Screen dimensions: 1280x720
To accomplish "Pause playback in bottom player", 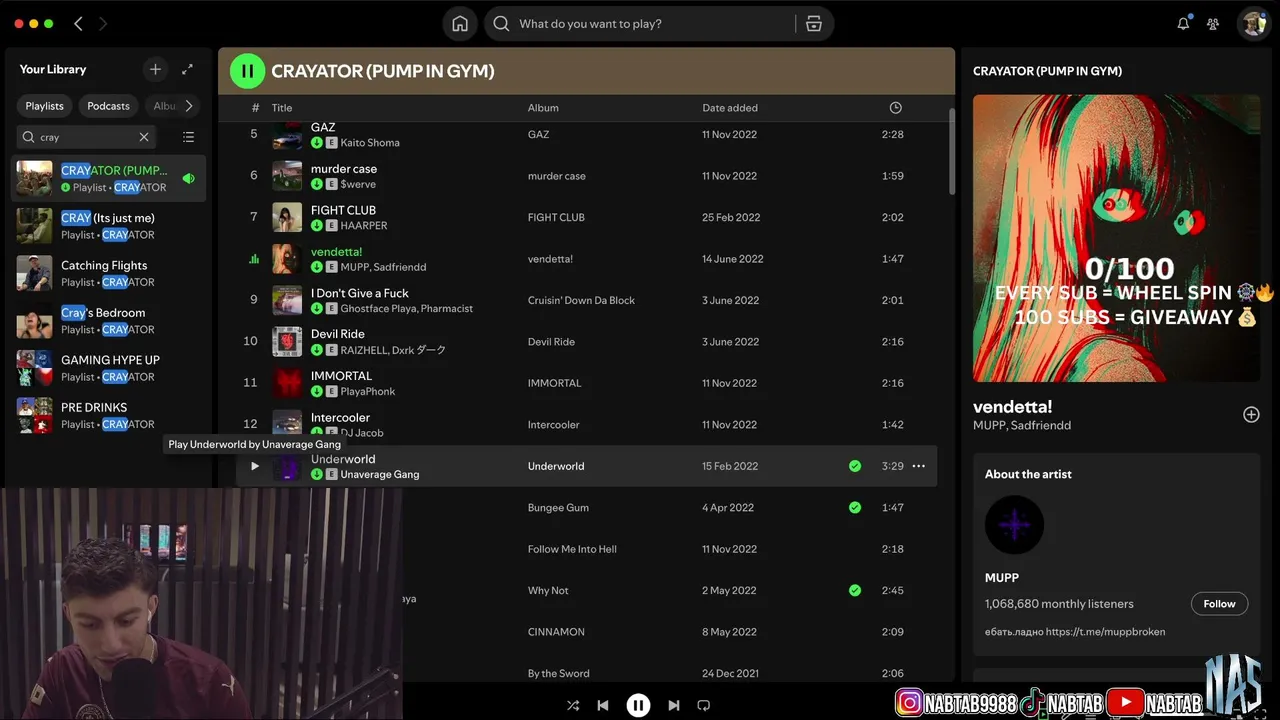I will tap(638, 705).
